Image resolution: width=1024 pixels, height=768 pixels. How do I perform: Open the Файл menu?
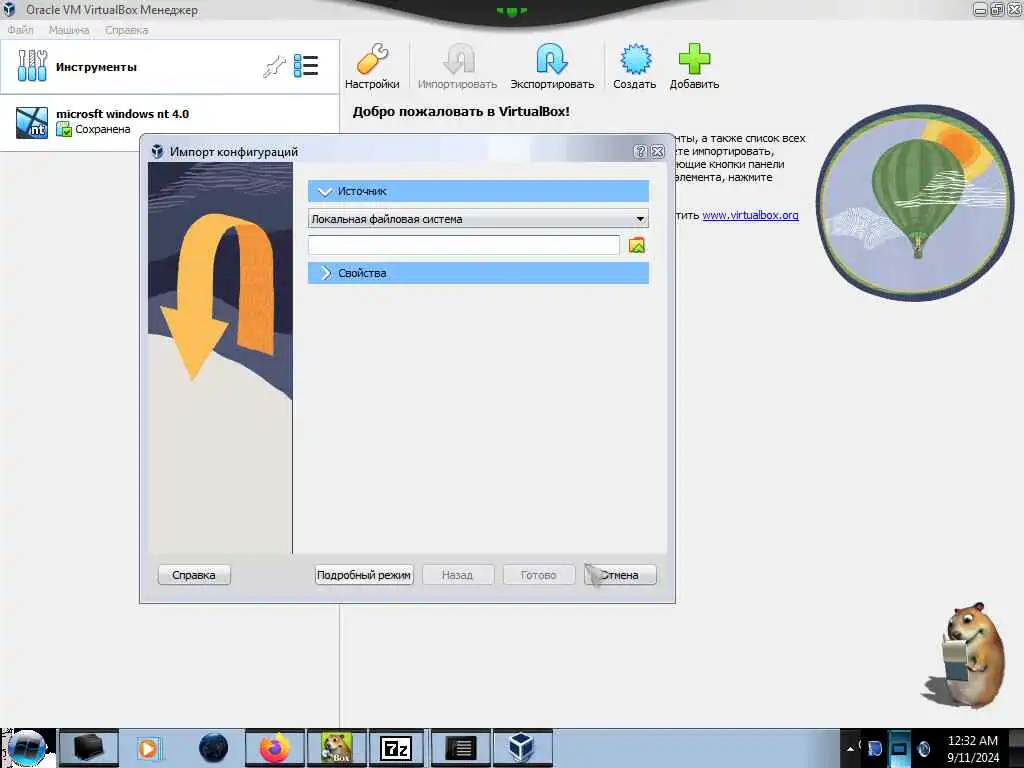point(20,30)
